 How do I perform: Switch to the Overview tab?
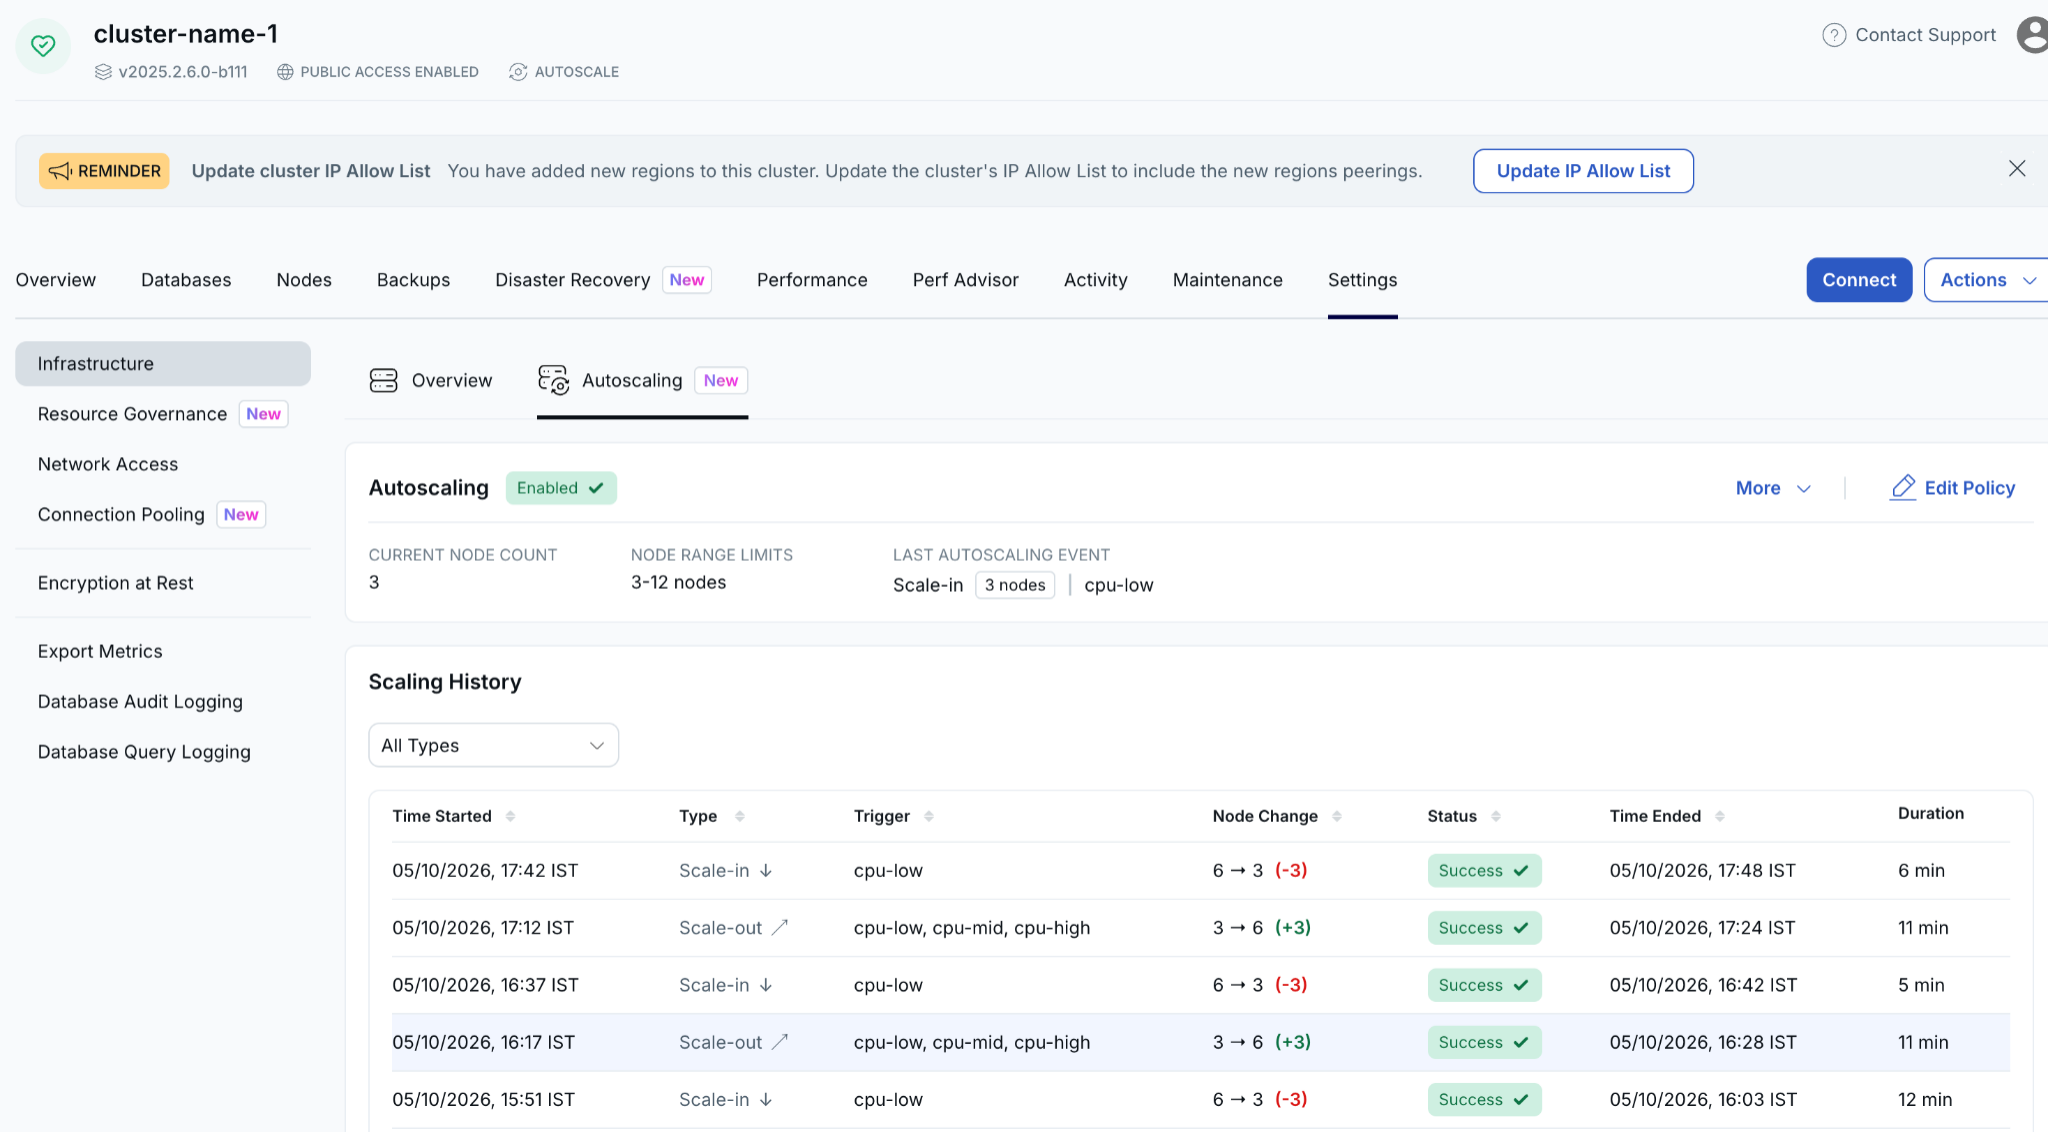[56, 280]
